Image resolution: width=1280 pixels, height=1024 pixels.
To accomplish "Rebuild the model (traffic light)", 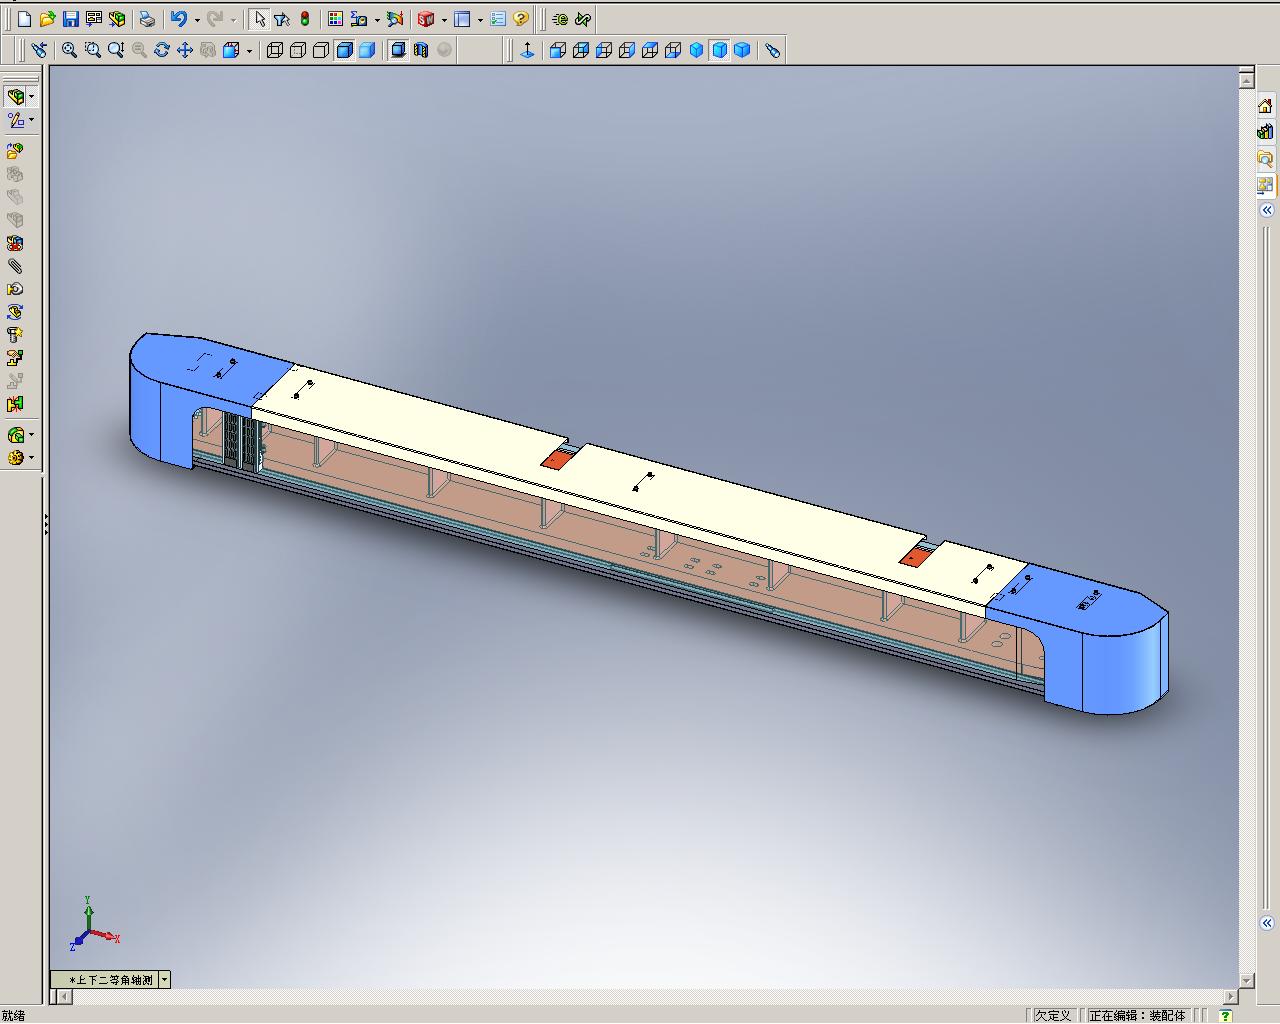I will [x=305, y=19].
